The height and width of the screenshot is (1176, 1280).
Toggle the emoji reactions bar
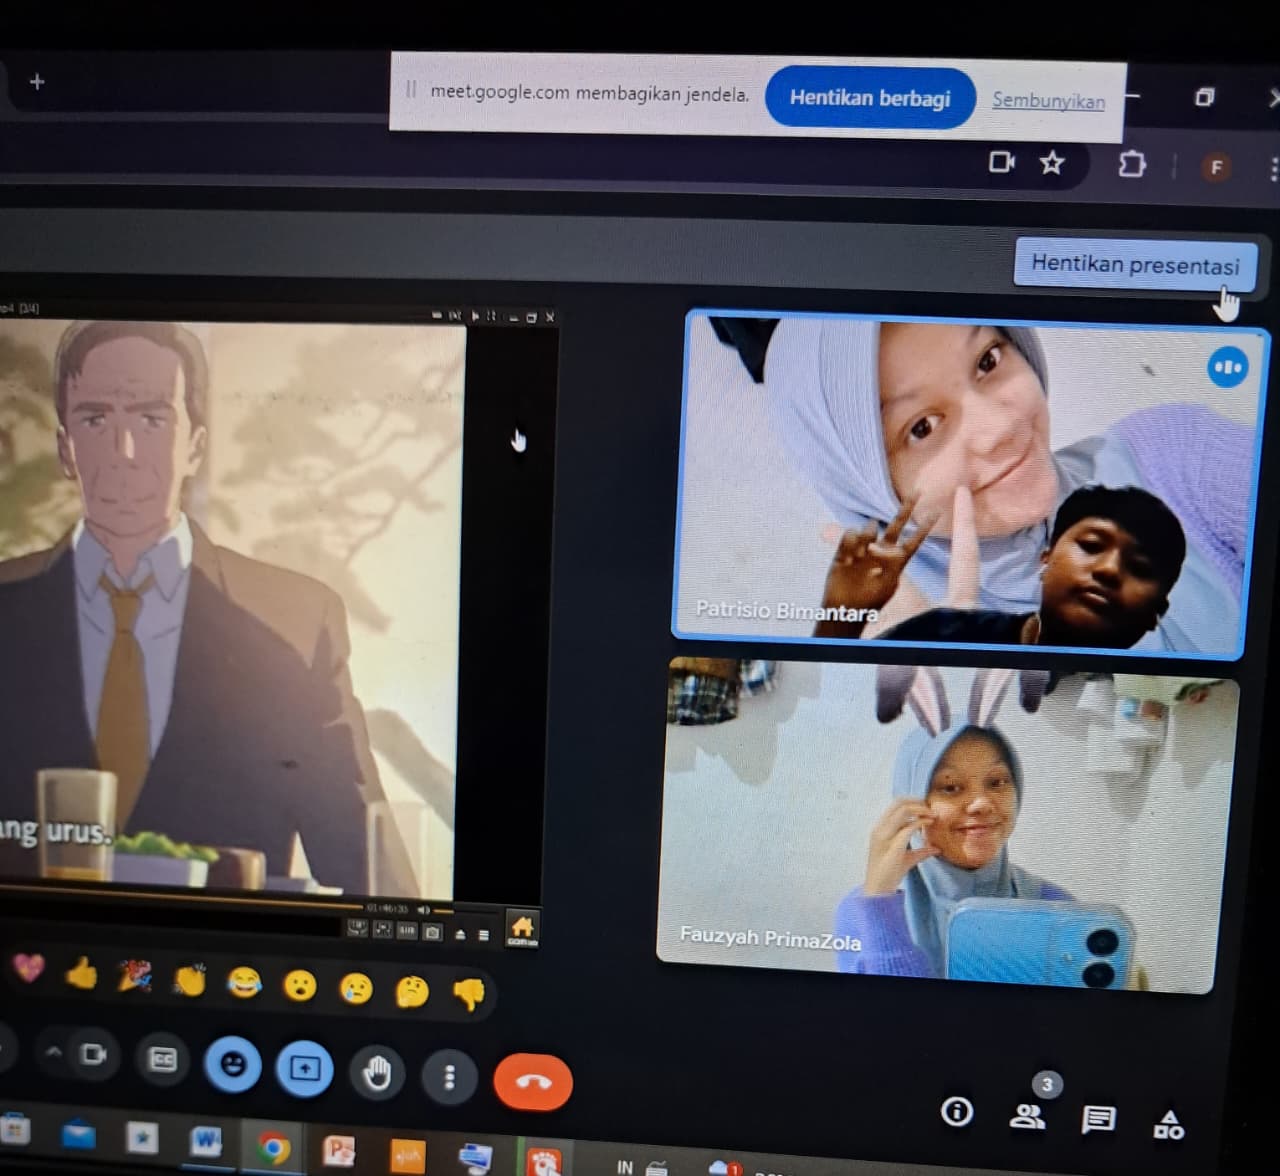click(232, 1064)
